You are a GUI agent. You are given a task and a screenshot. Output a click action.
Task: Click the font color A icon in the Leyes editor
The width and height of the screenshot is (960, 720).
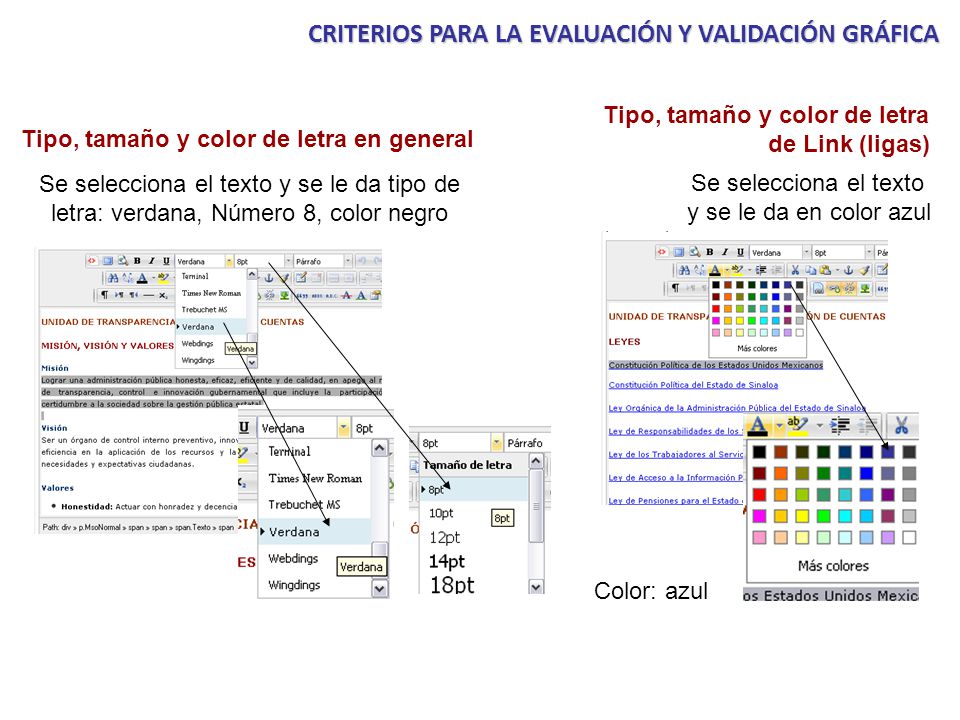(x=715, y=270)
